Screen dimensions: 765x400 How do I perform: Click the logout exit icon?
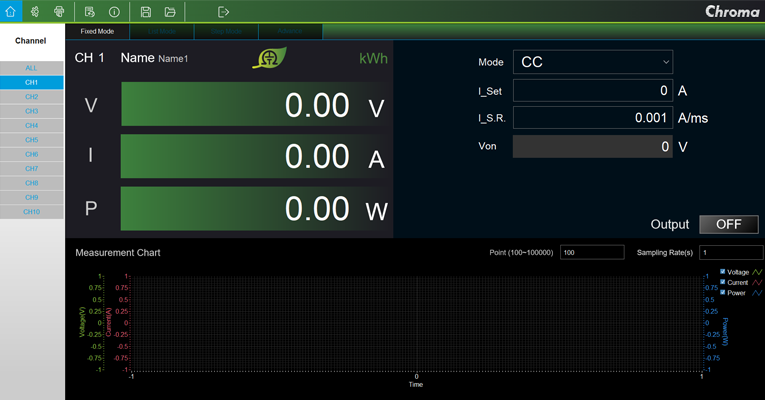tap(223, 12)
